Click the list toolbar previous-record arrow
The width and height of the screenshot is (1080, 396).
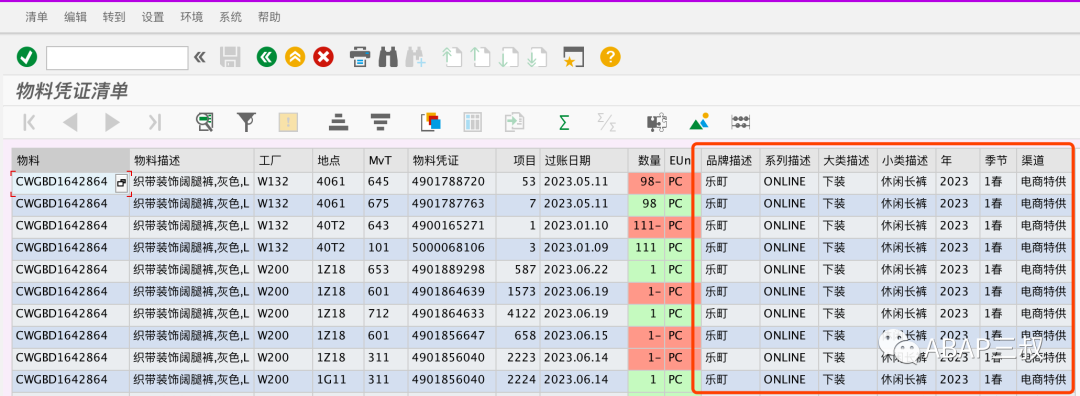pyautogui.click(x=70, y=123)
